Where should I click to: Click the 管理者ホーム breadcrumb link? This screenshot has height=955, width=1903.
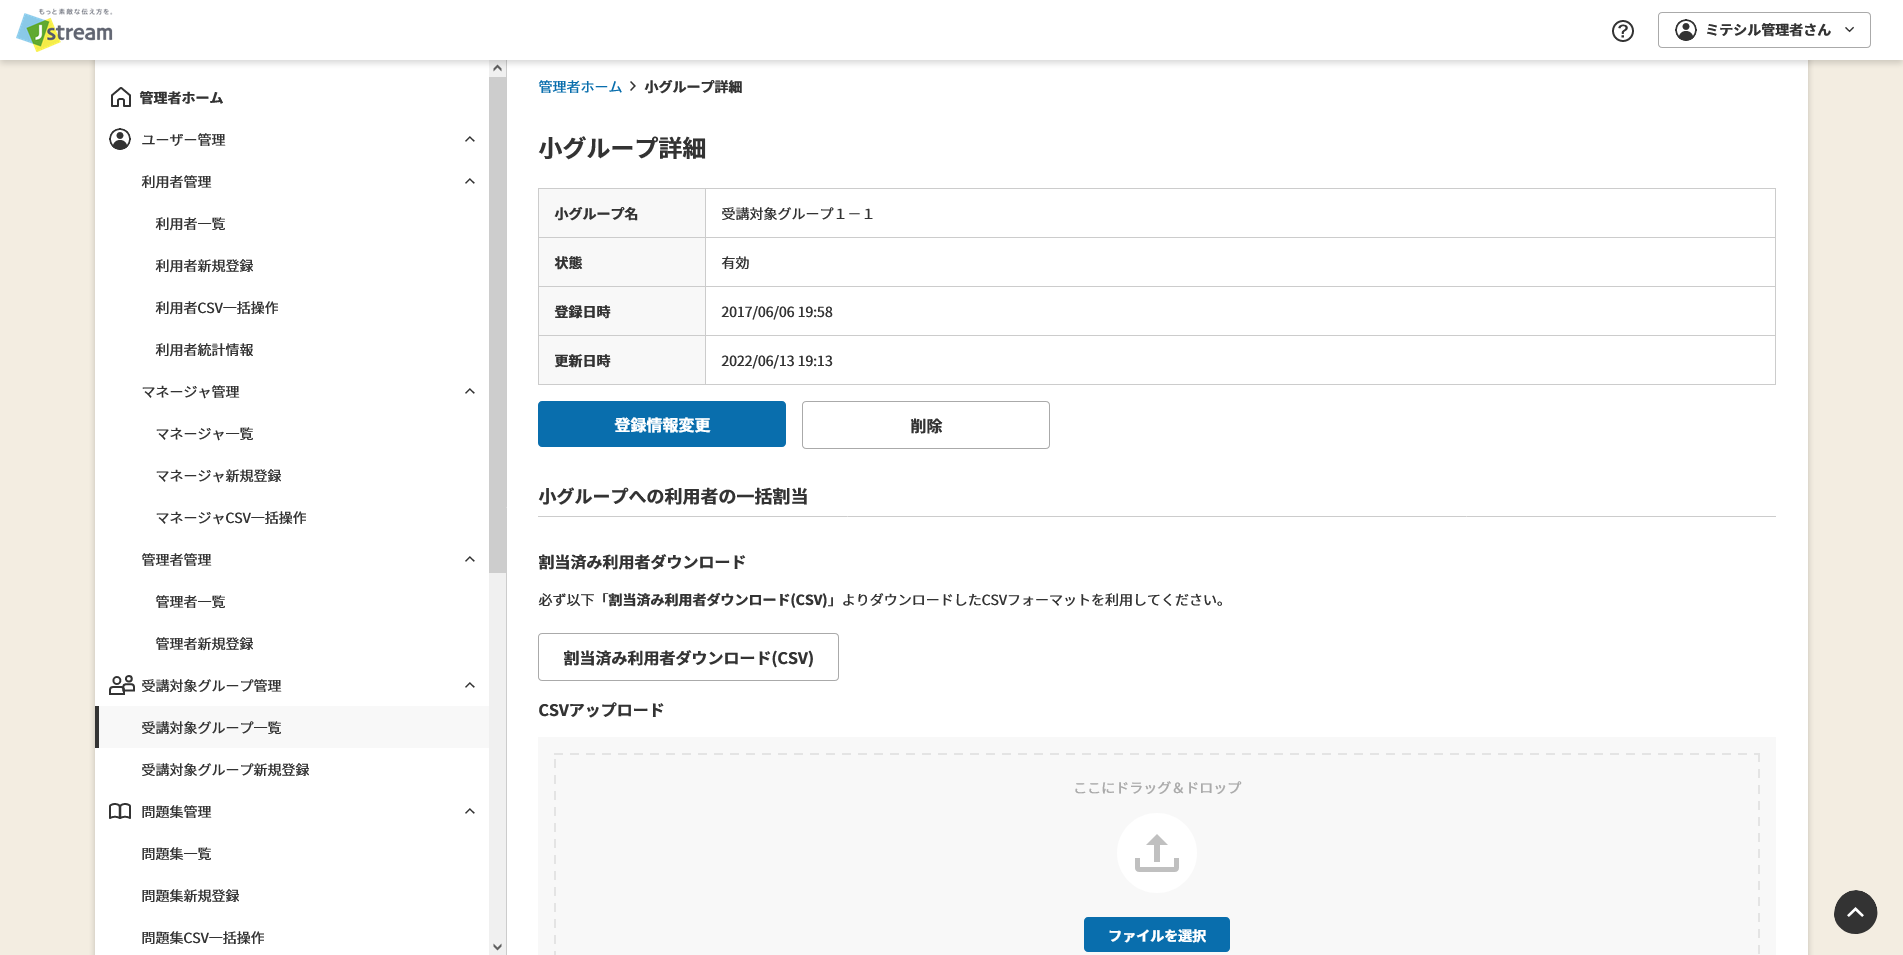pyautogui.click(x=580, y=87)
